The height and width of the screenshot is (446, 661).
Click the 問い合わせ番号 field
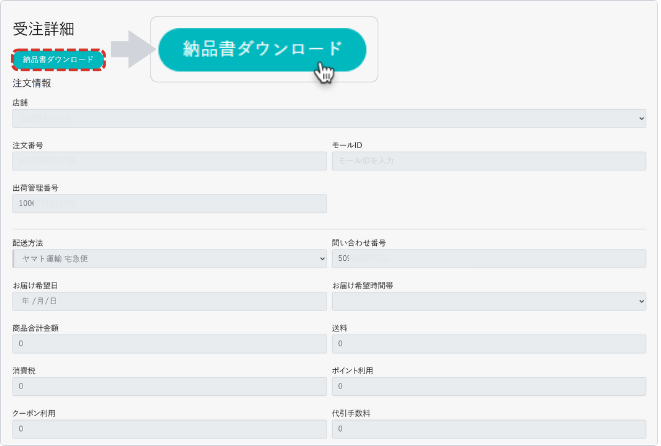(488, 259)
